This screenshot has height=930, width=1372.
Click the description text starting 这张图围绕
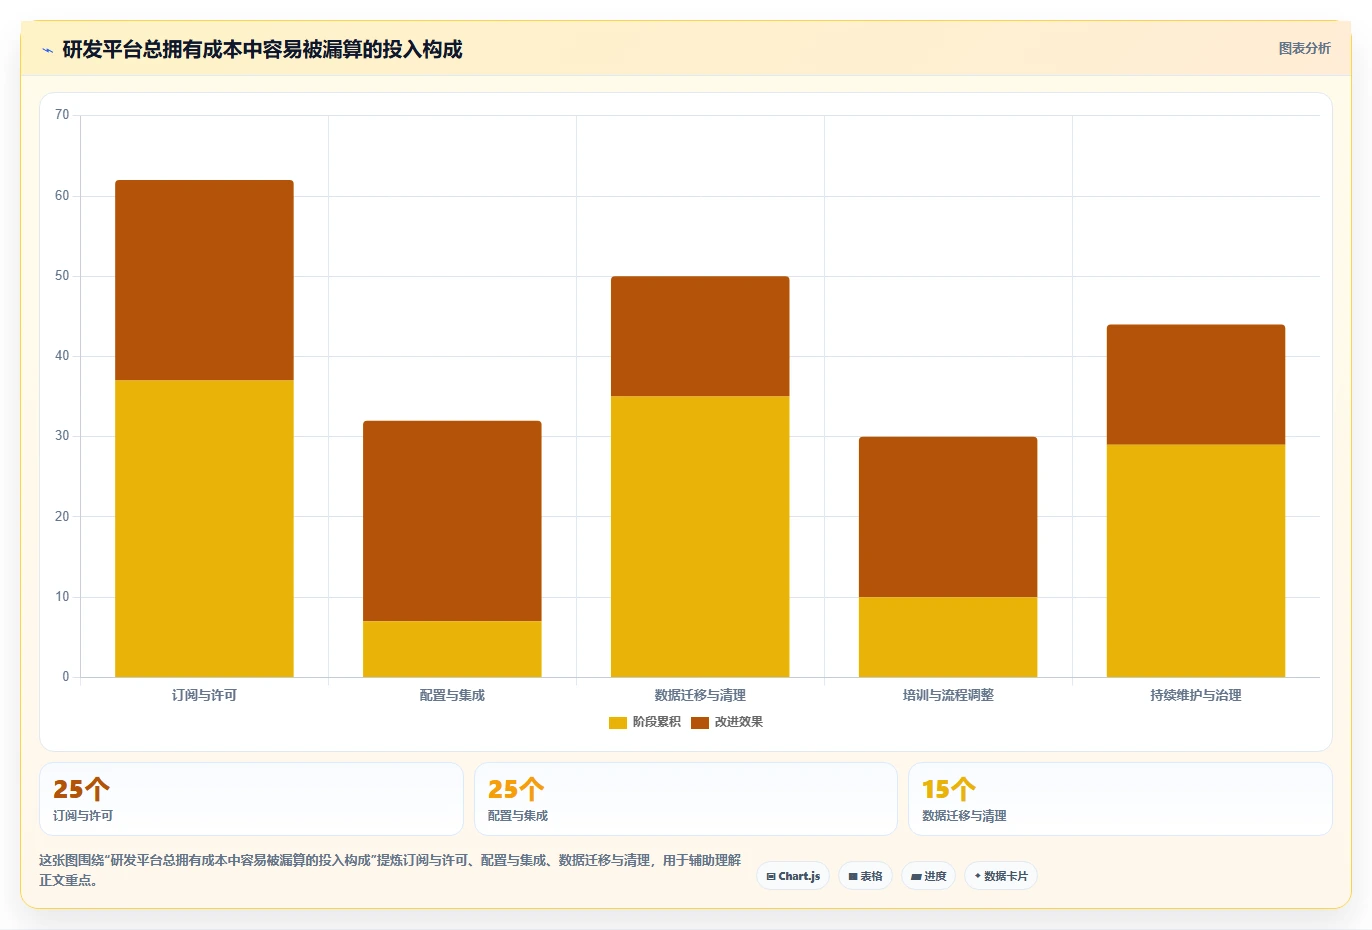coord(390,870)
